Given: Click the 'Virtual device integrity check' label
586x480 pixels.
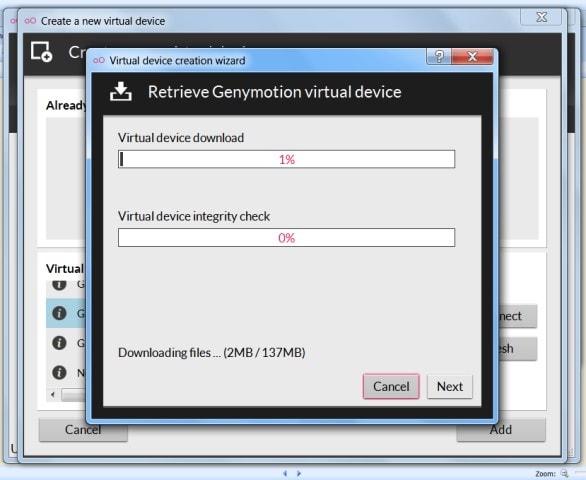Looking at the screenshot, I should [194, 216].
